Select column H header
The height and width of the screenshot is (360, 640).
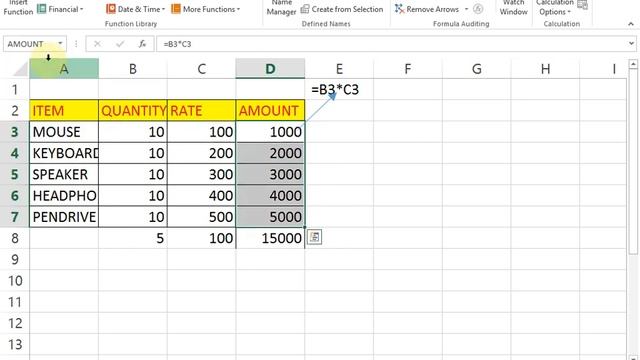[545, 69]
